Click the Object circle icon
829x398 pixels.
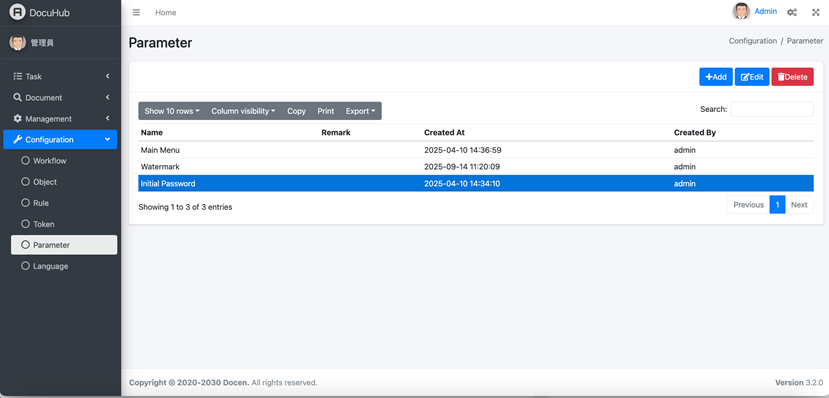point(25,182)
